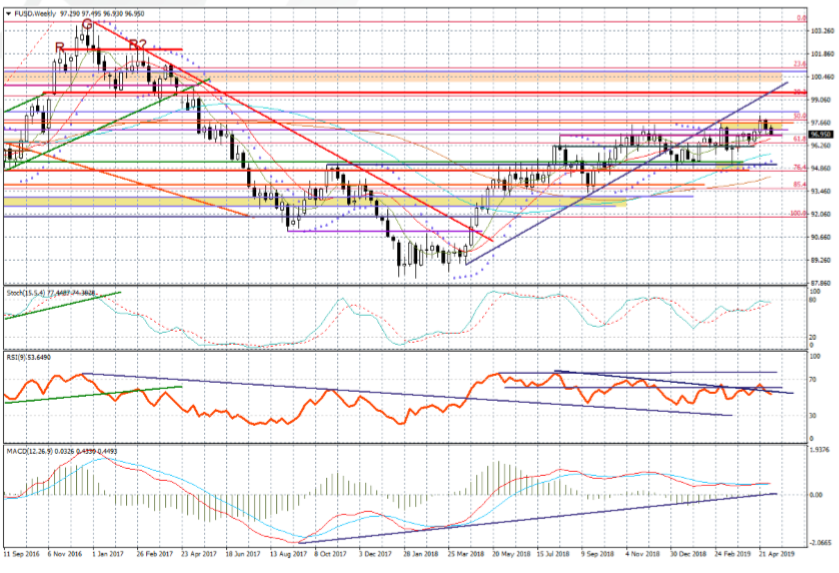Click the 103.260 price scale label
Image resolution: width=839 pixels, height=573 pixels.
point(822,31)
